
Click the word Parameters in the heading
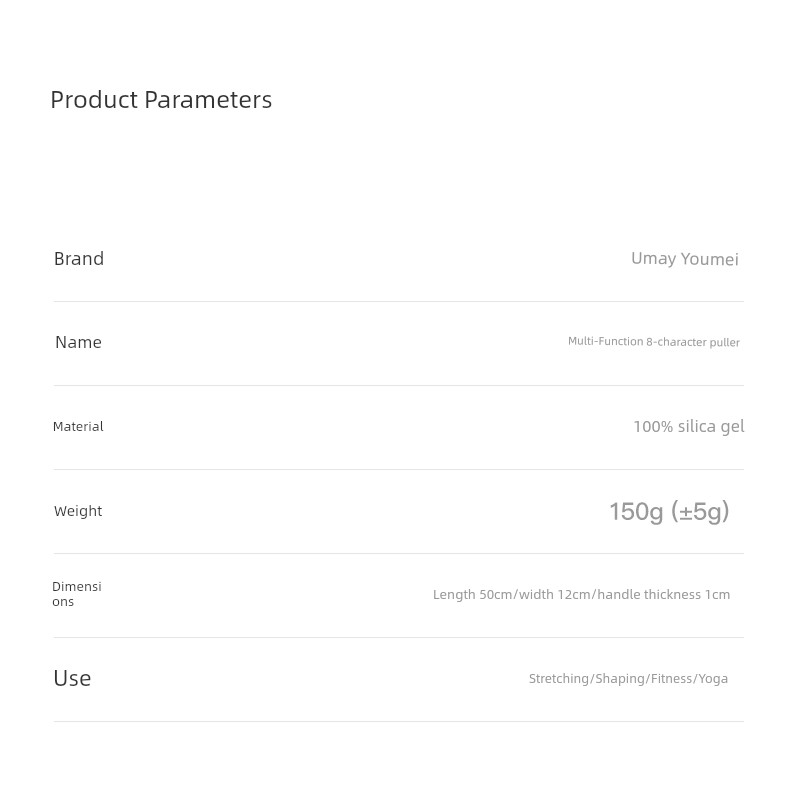pos(208,100)
